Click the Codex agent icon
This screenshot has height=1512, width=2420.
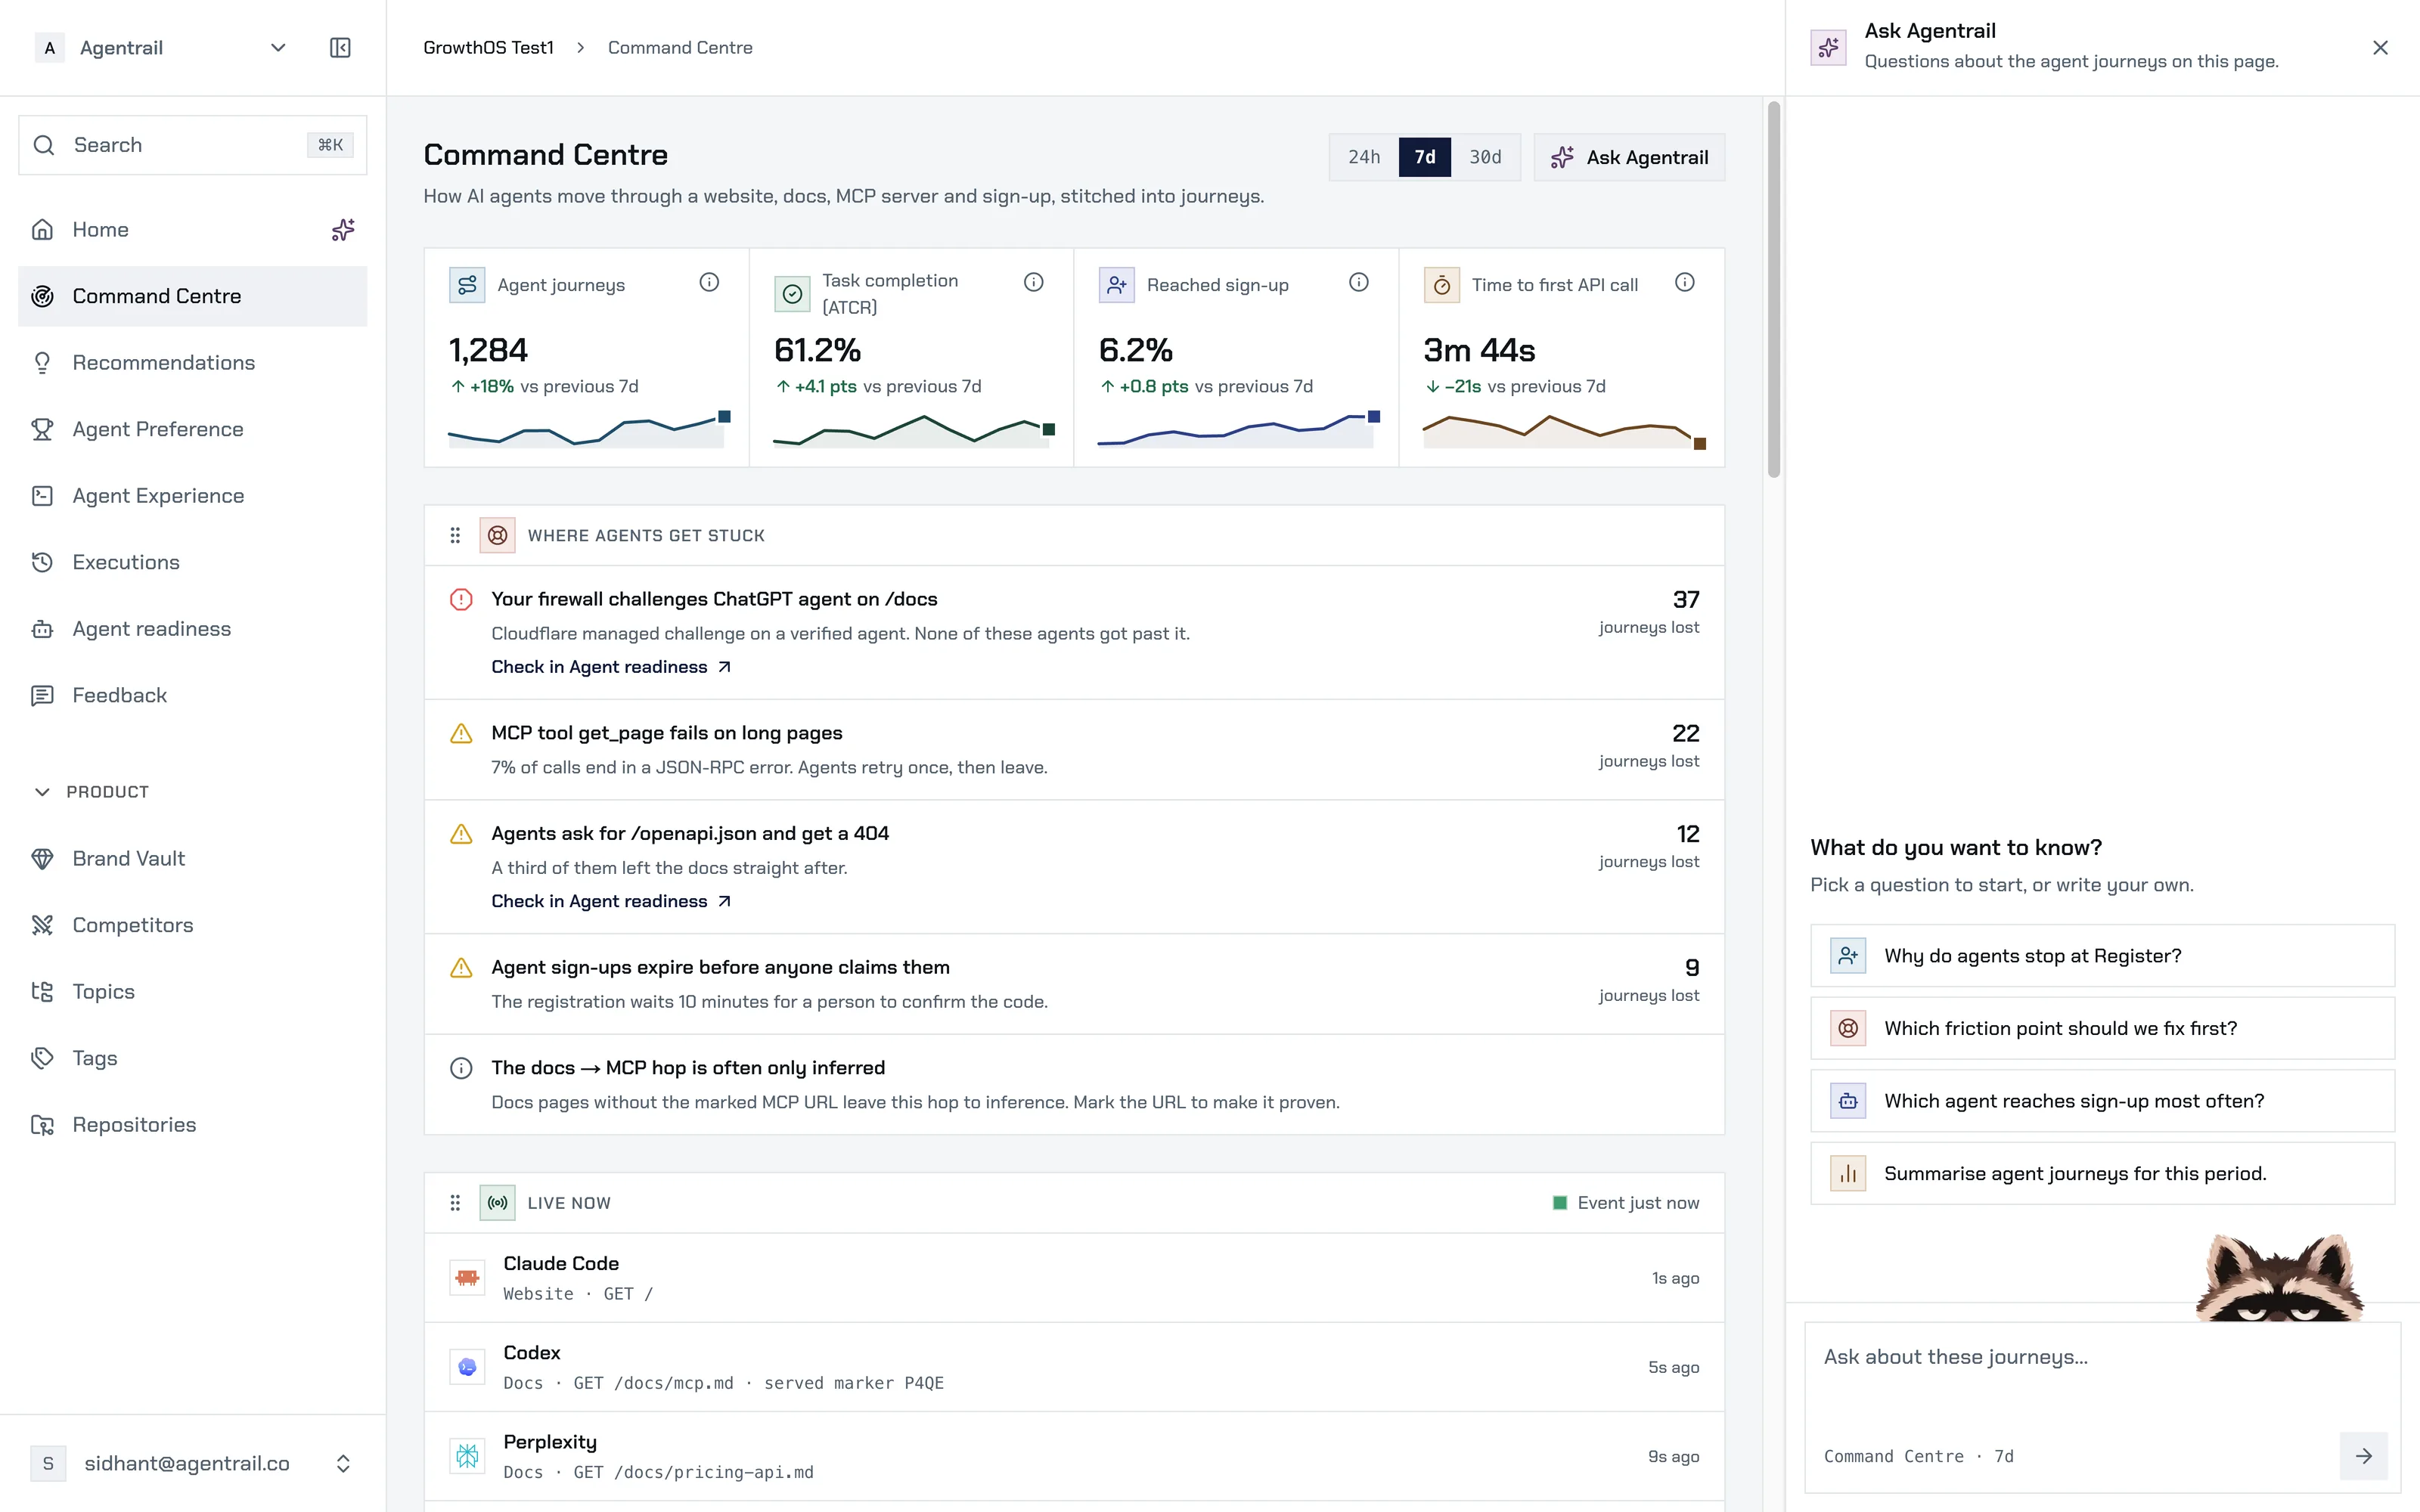[x=467, y=1367]
